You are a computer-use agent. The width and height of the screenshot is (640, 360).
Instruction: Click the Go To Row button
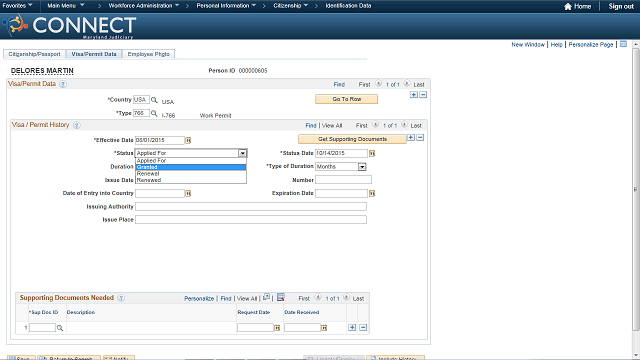coord(347,99)
